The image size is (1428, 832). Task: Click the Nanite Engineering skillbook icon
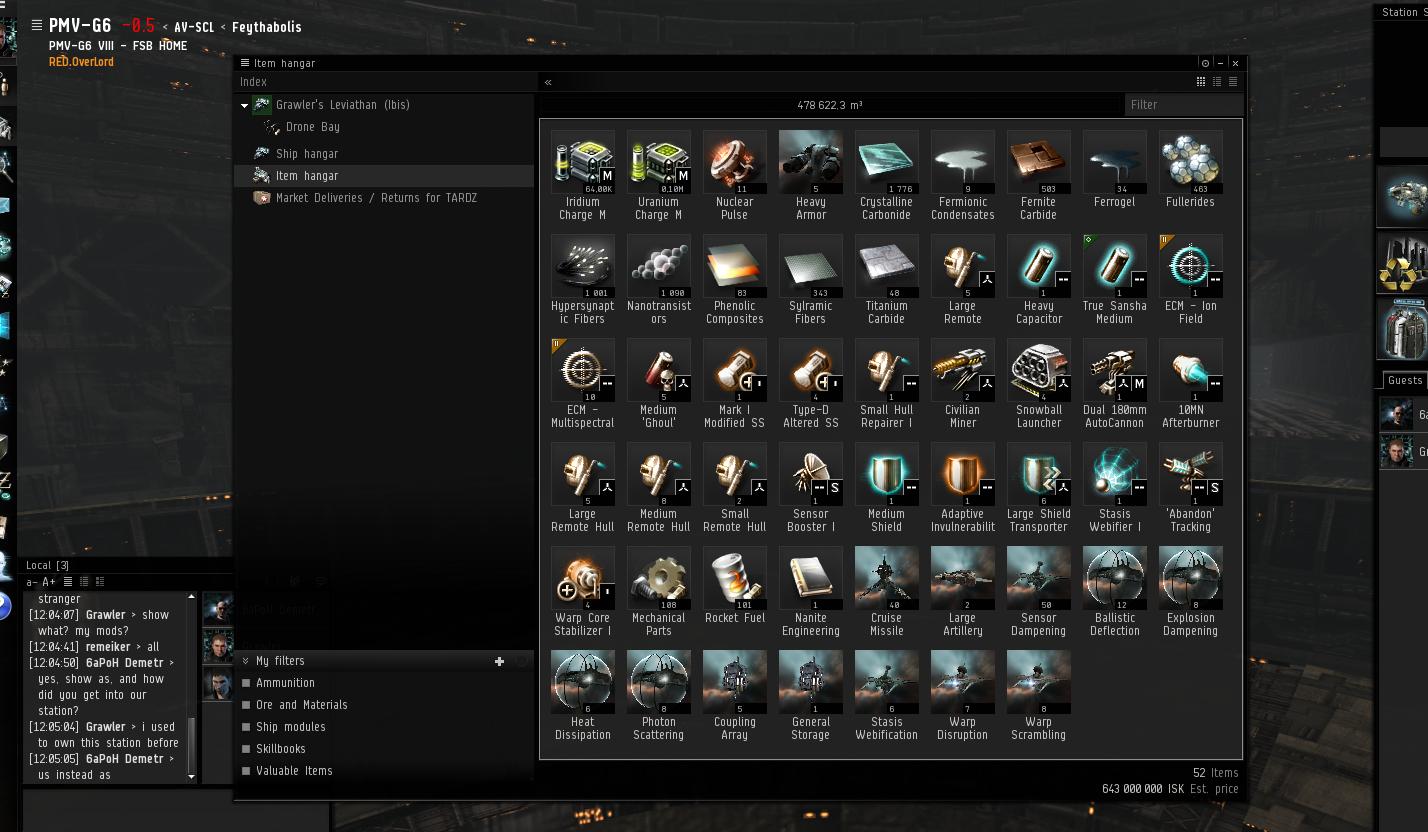810,578
